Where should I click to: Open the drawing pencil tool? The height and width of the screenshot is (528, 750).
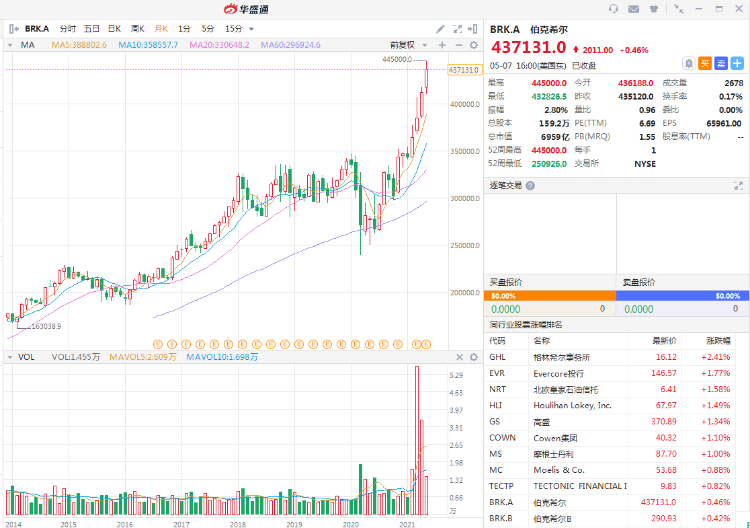[x=442, y=29]
